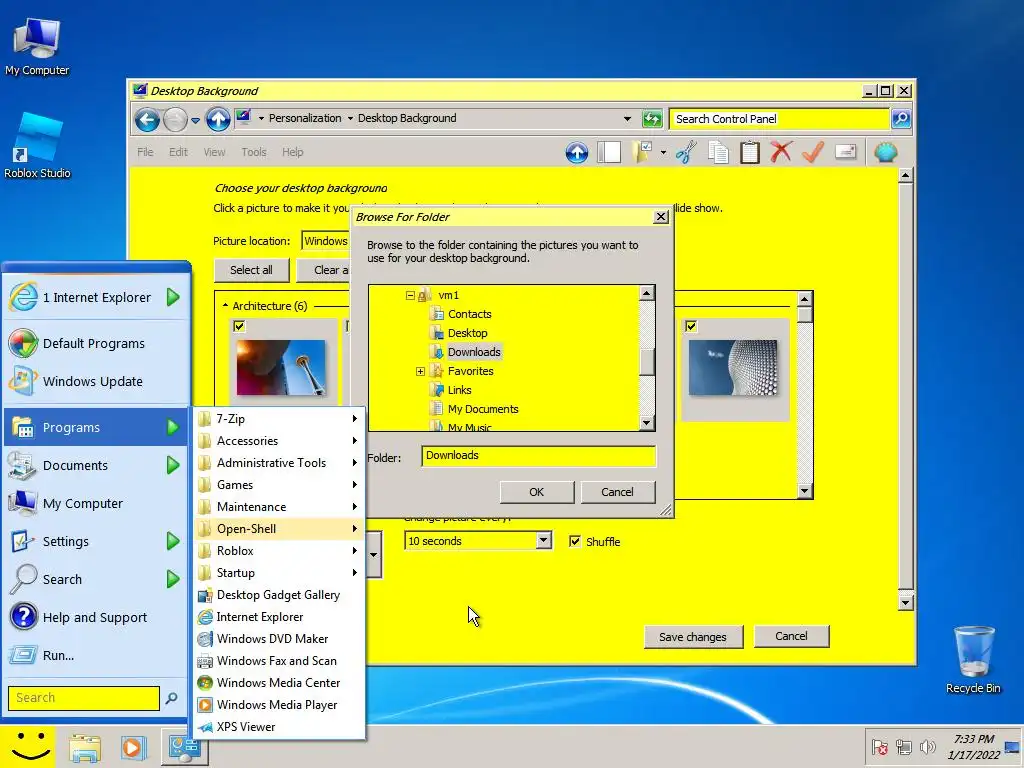This screenshot has height=768, width=1024.
Task: Click the Start menu Search box
Action: [84, 697]
